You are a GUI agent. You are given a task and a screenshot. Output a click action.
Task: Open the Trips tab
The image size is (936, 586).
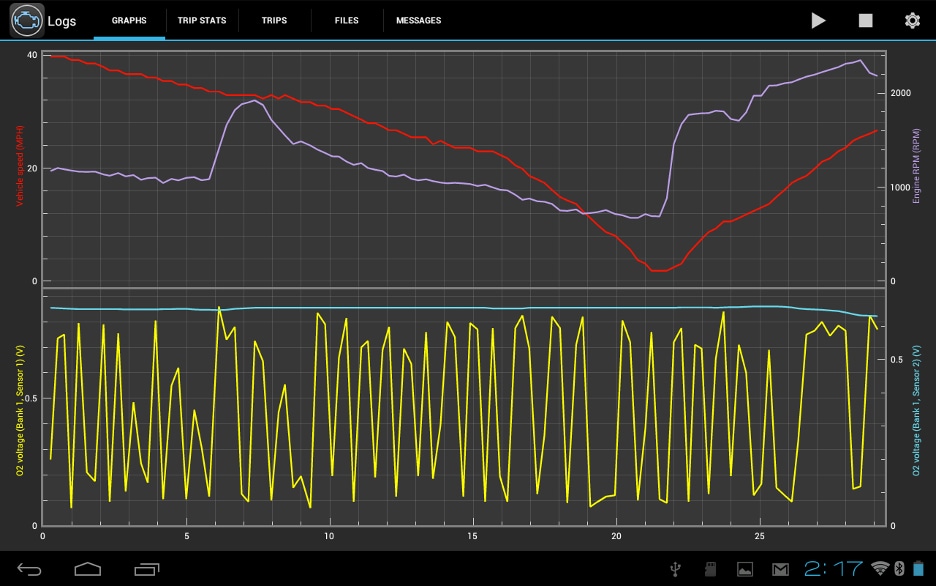(x=274, y=20)
